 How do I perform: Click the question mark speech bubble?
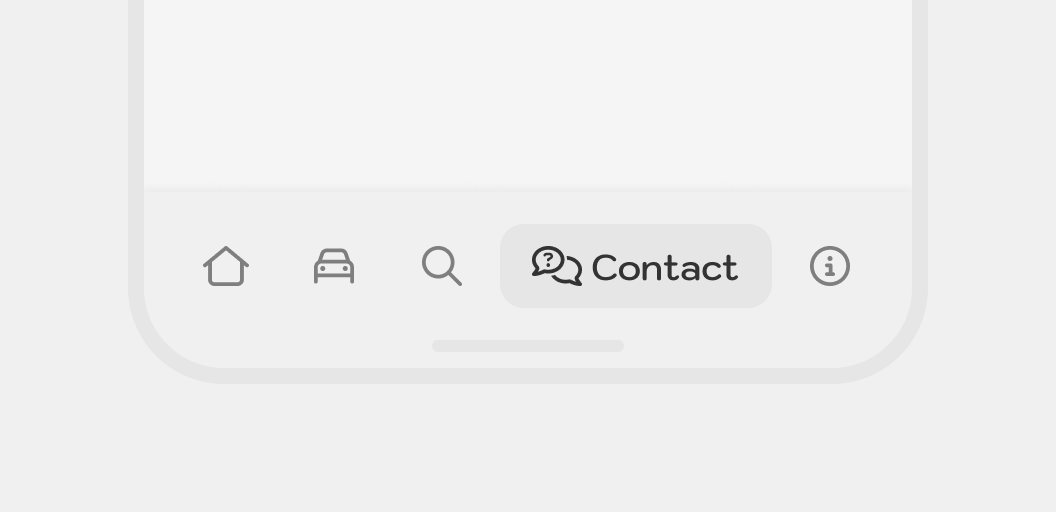(548, 261)
